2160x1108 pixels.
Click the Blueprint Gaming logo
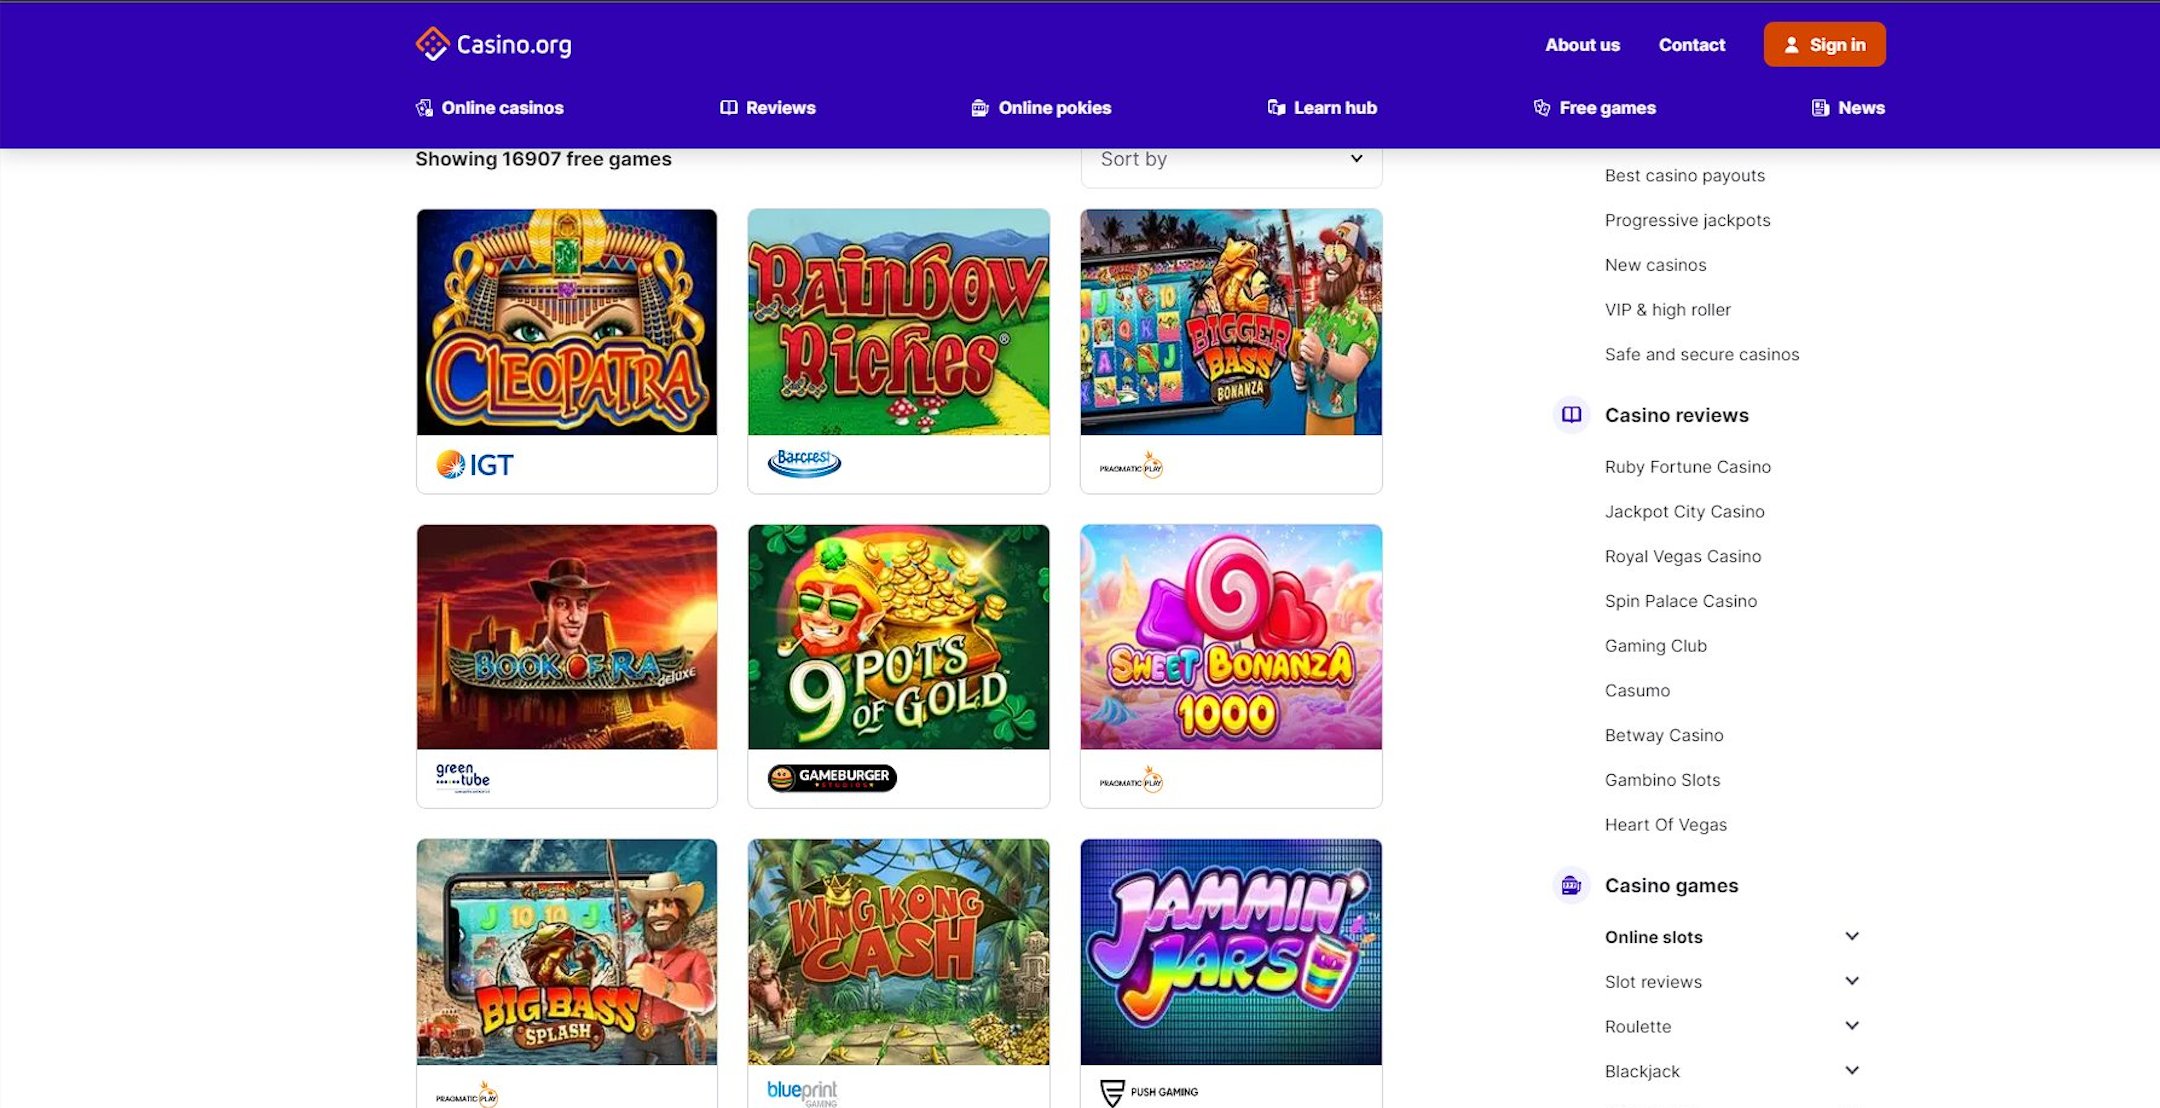pyautogui.click(x=802, y=1092)
